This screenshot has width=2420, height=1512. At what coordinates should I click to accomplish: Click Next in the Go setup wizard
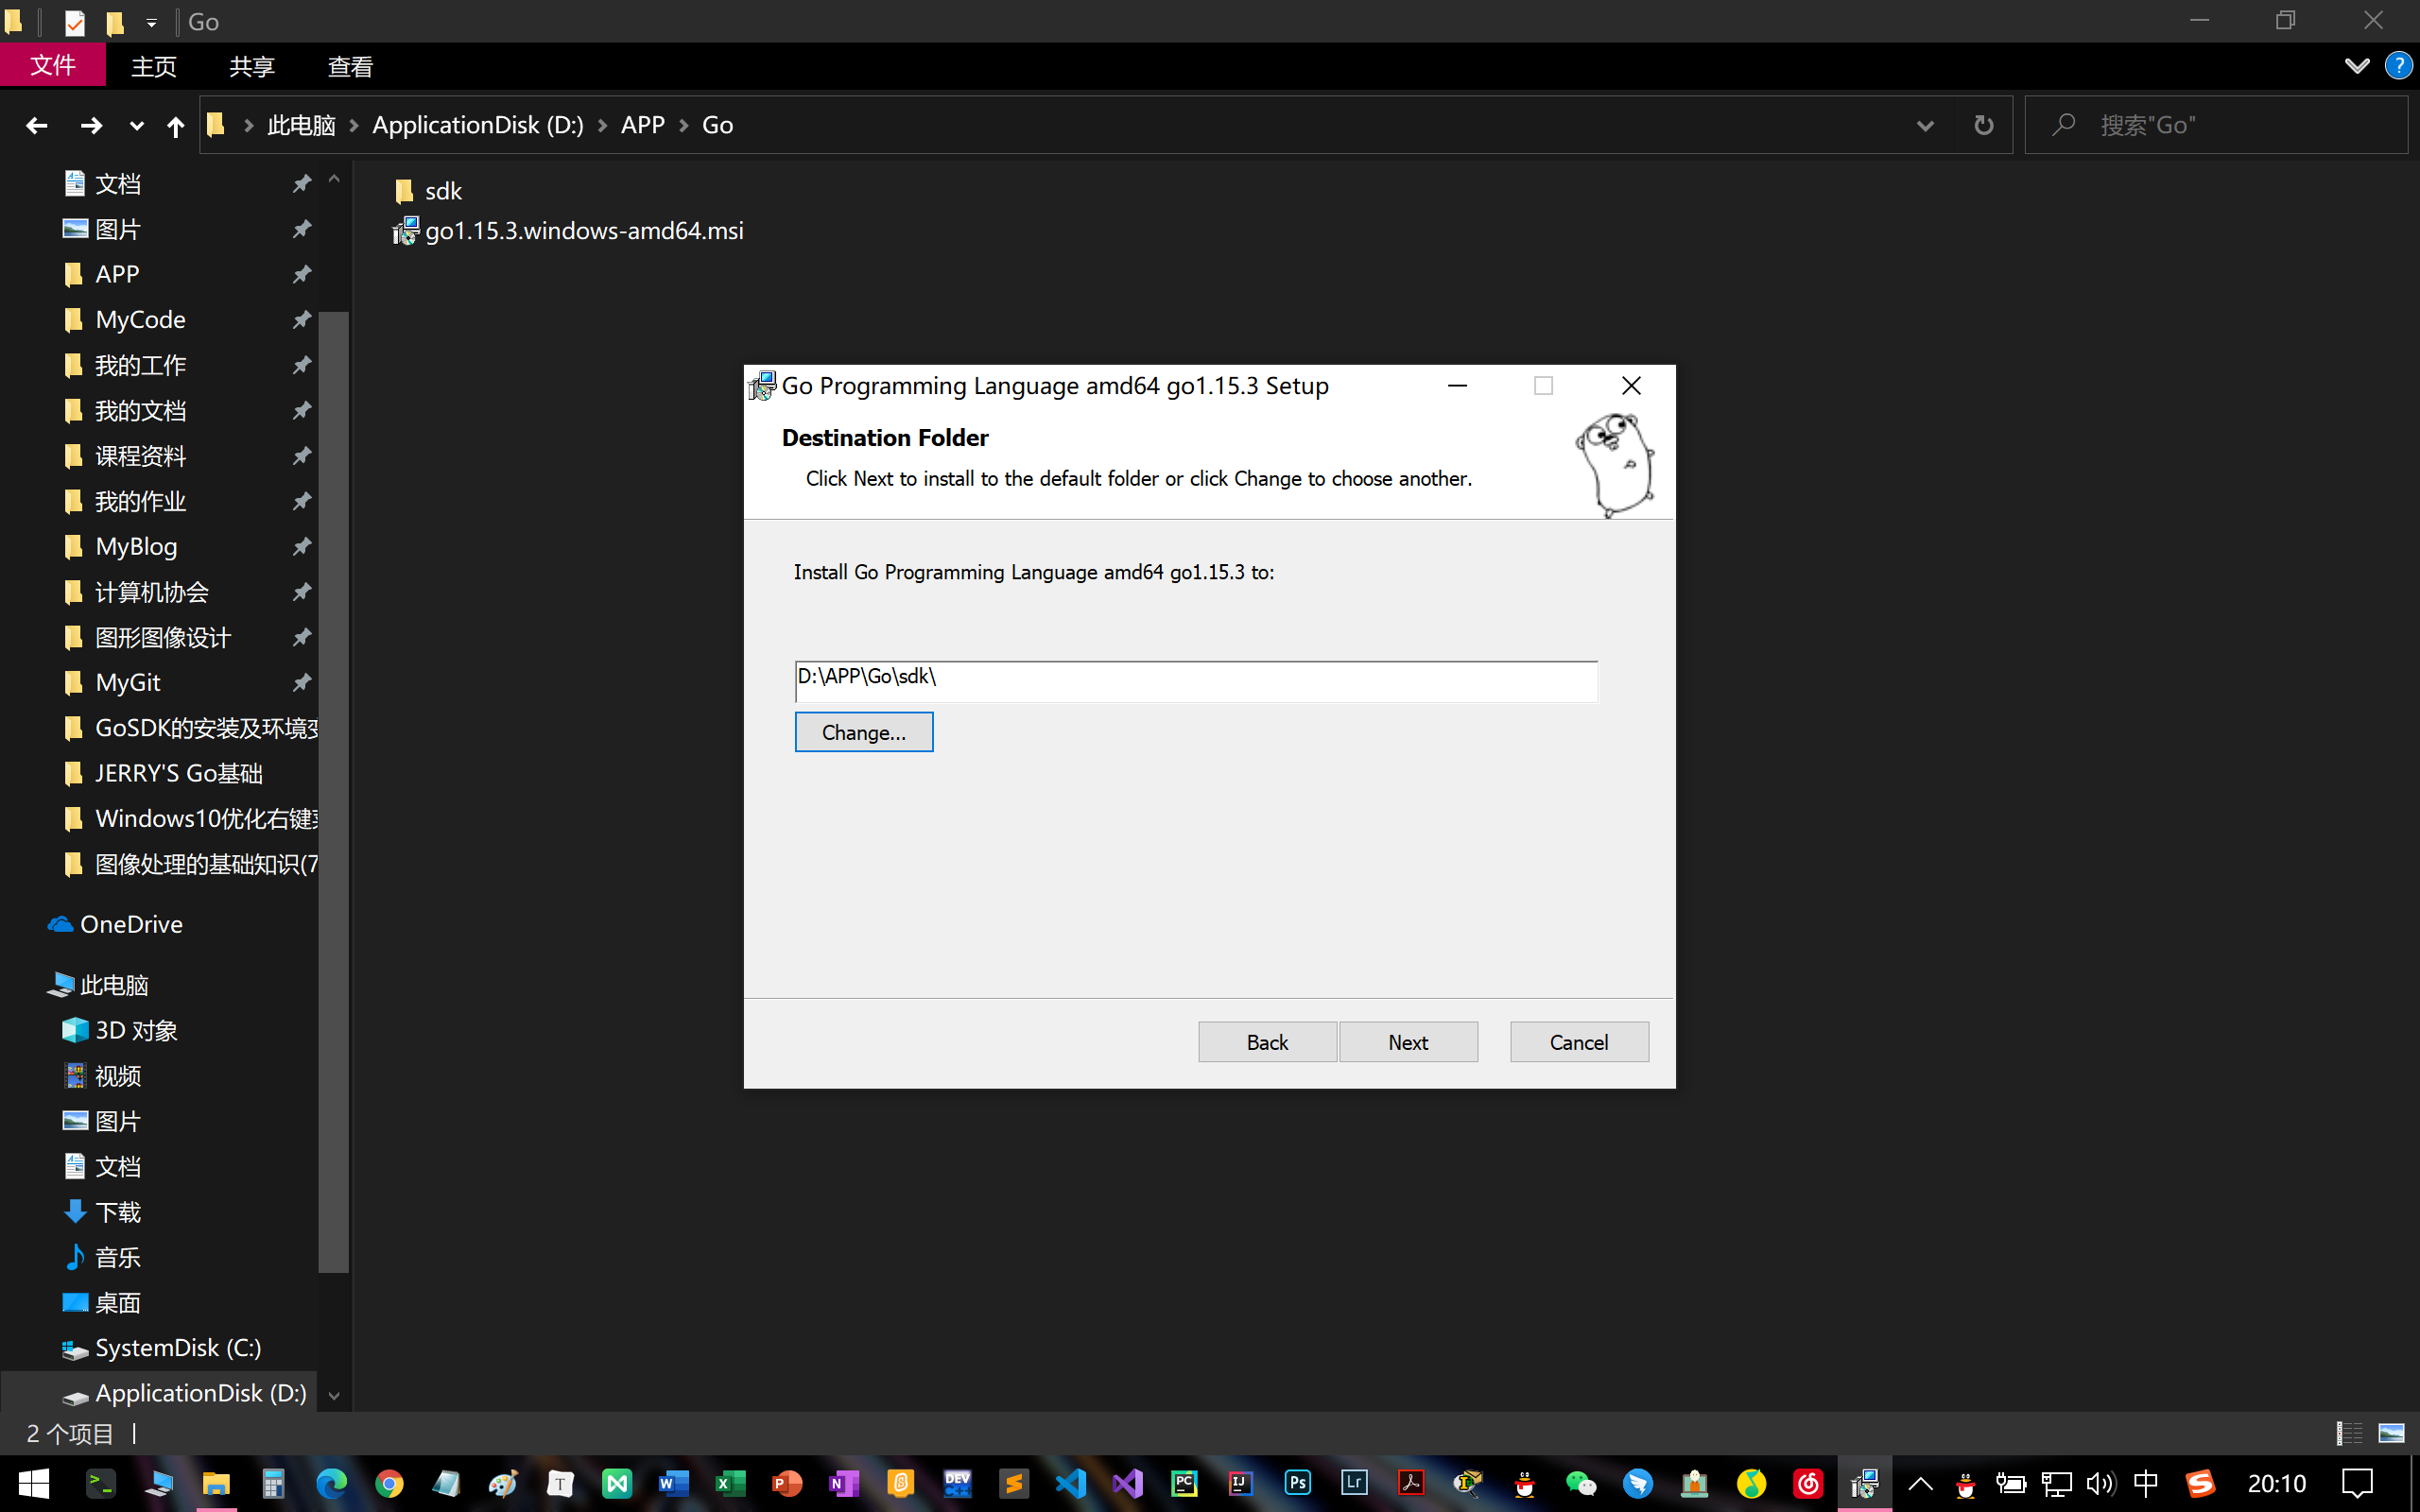click(x=1407, y=1042)
